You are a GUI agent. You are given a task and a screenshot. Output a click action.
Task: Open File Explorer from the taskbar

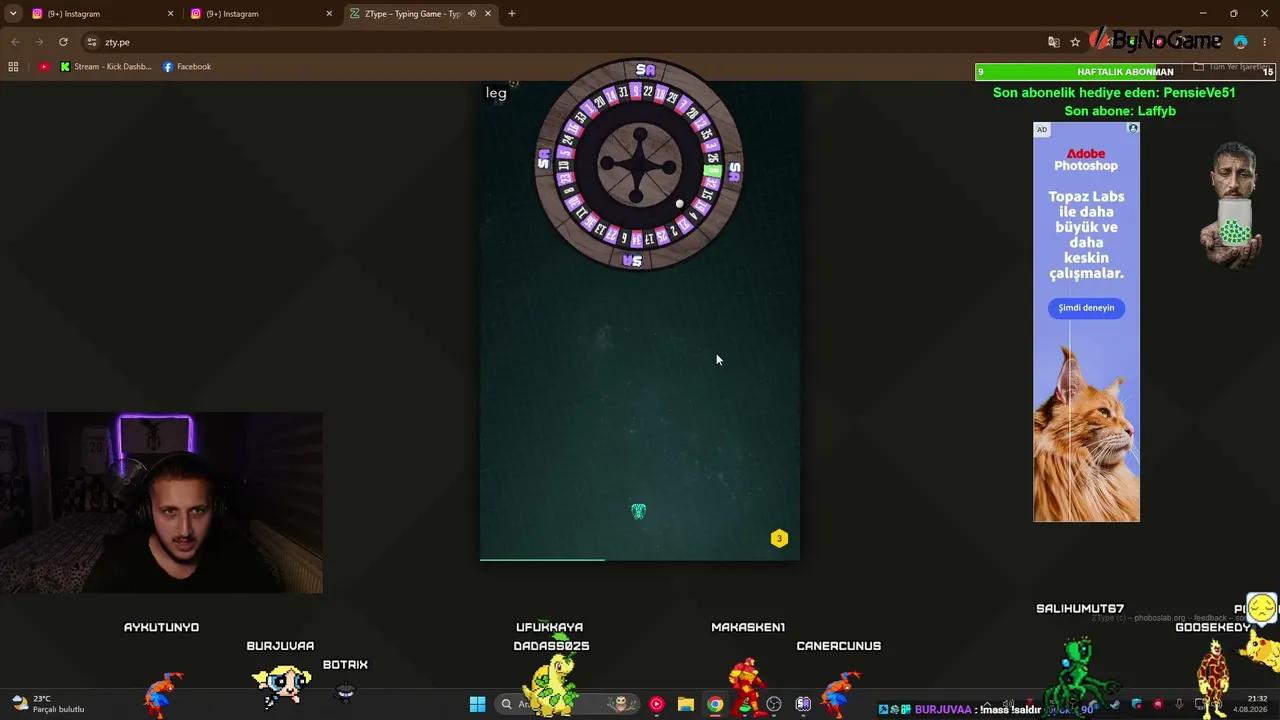coord(686,704)
